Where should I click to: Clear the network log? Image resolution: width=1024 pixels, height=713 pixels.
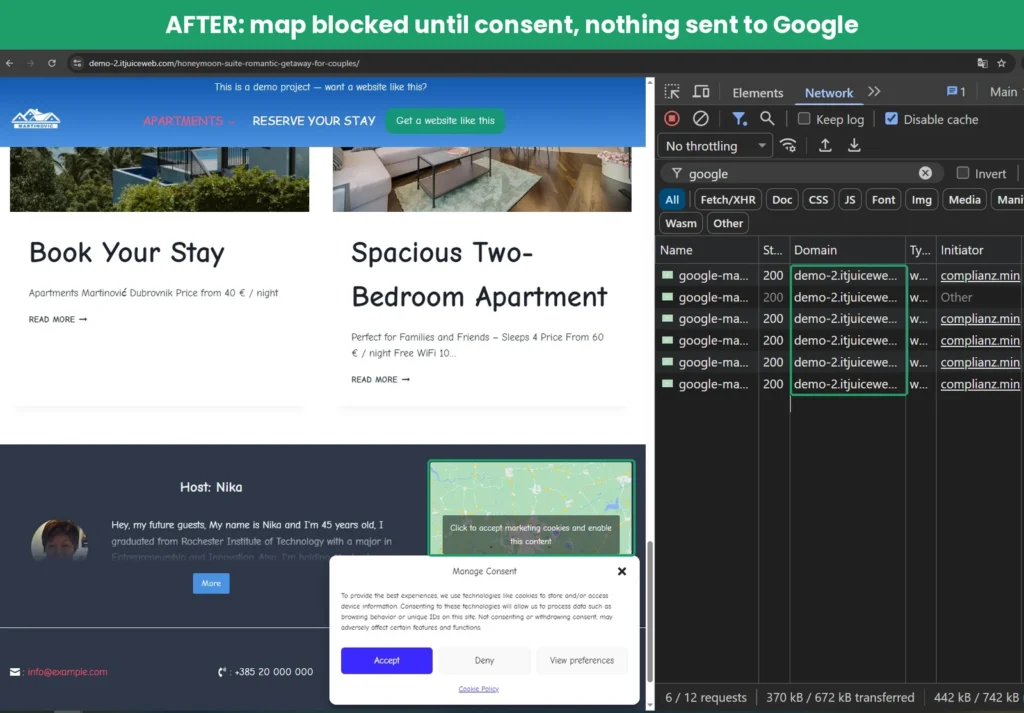click(x=701, y=119)
